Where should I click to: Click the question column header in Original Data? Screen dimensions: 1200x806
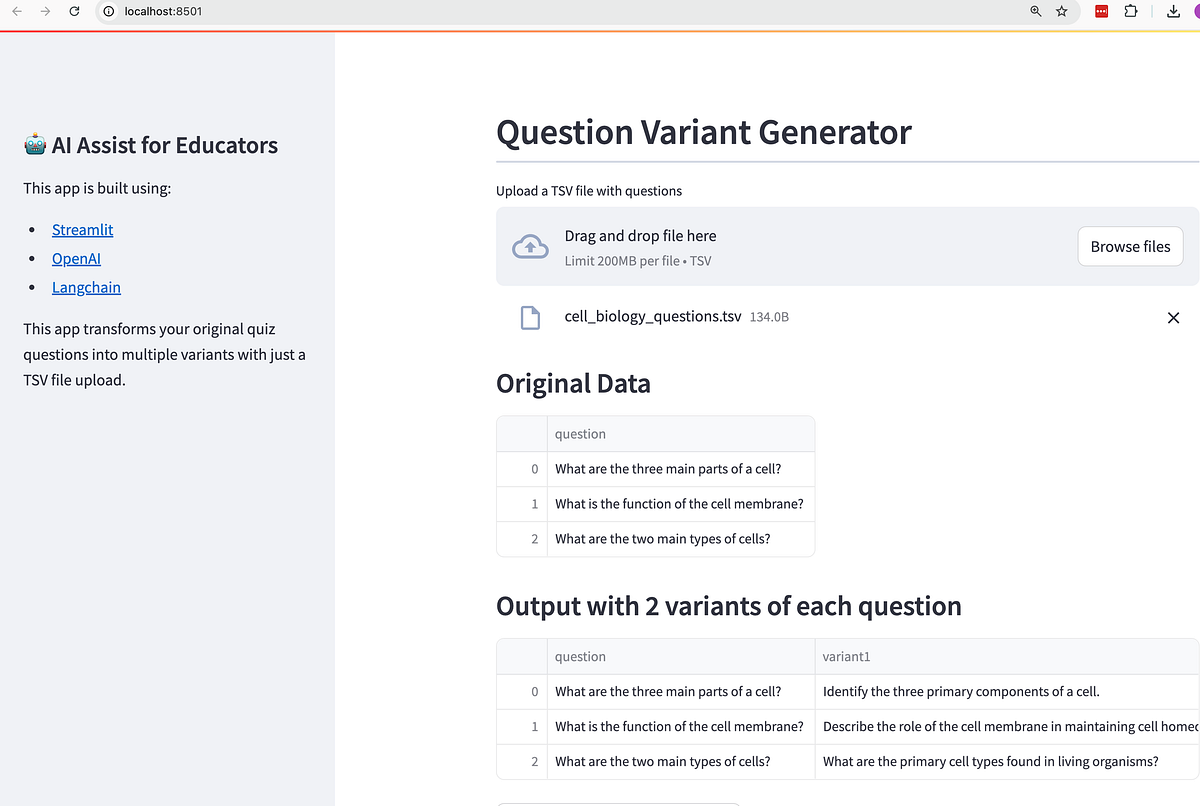coord(580,433)
